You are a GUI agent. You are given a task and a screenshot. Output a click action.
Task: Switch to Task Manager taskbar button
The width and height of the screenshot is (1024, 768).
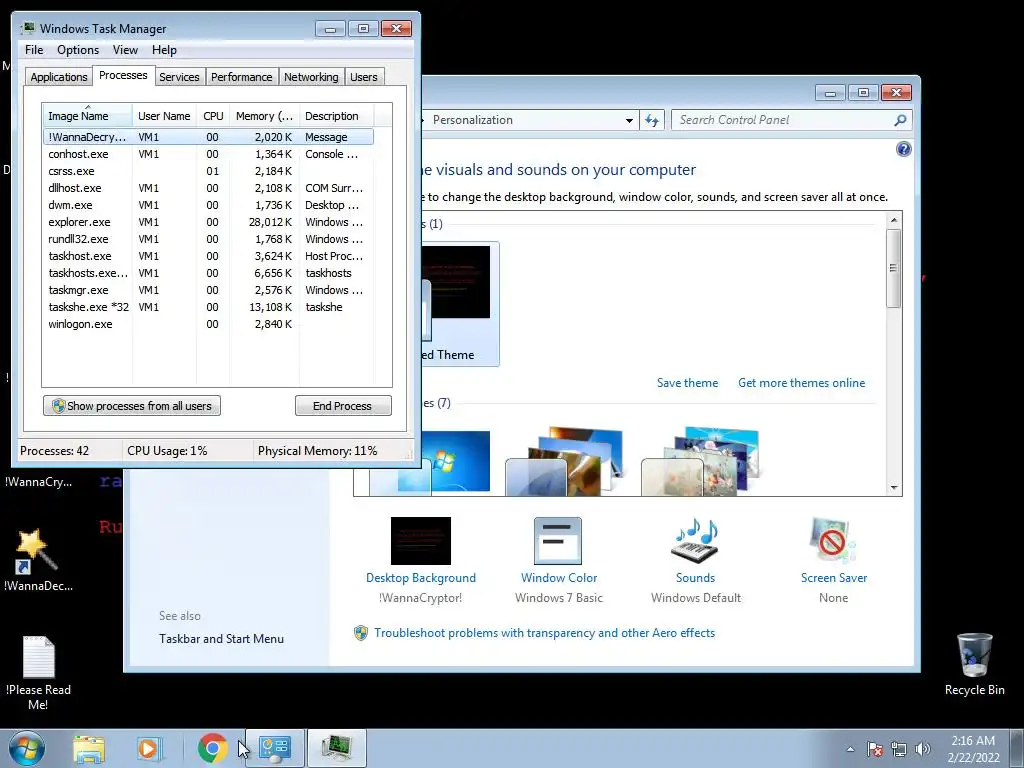pos(336,748)
